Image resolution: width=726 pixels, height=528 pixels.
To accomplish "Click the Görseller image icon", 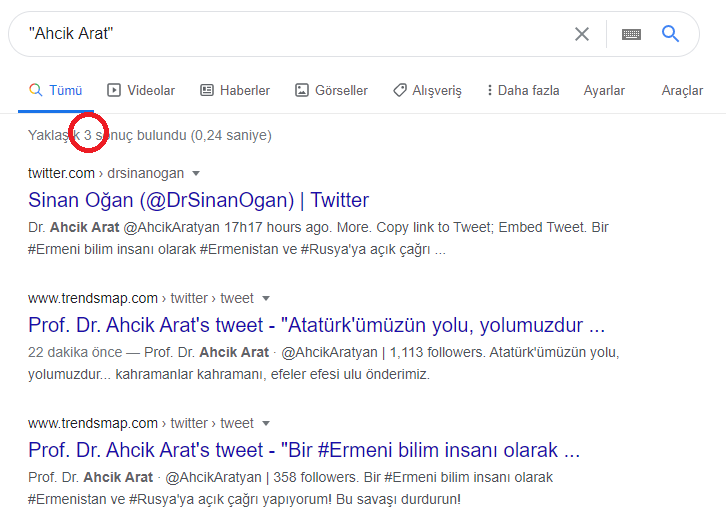I will (x=301, y=90).
